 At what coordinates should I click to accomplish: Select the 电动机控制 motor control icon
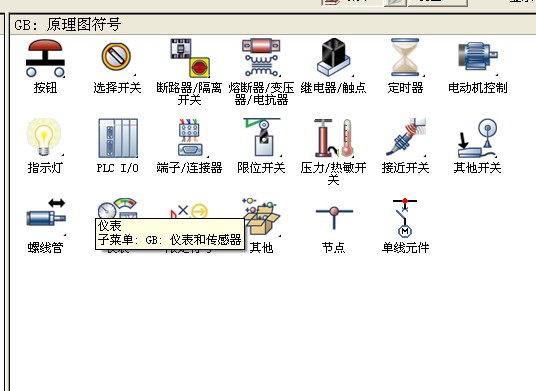tap(478, 57)
